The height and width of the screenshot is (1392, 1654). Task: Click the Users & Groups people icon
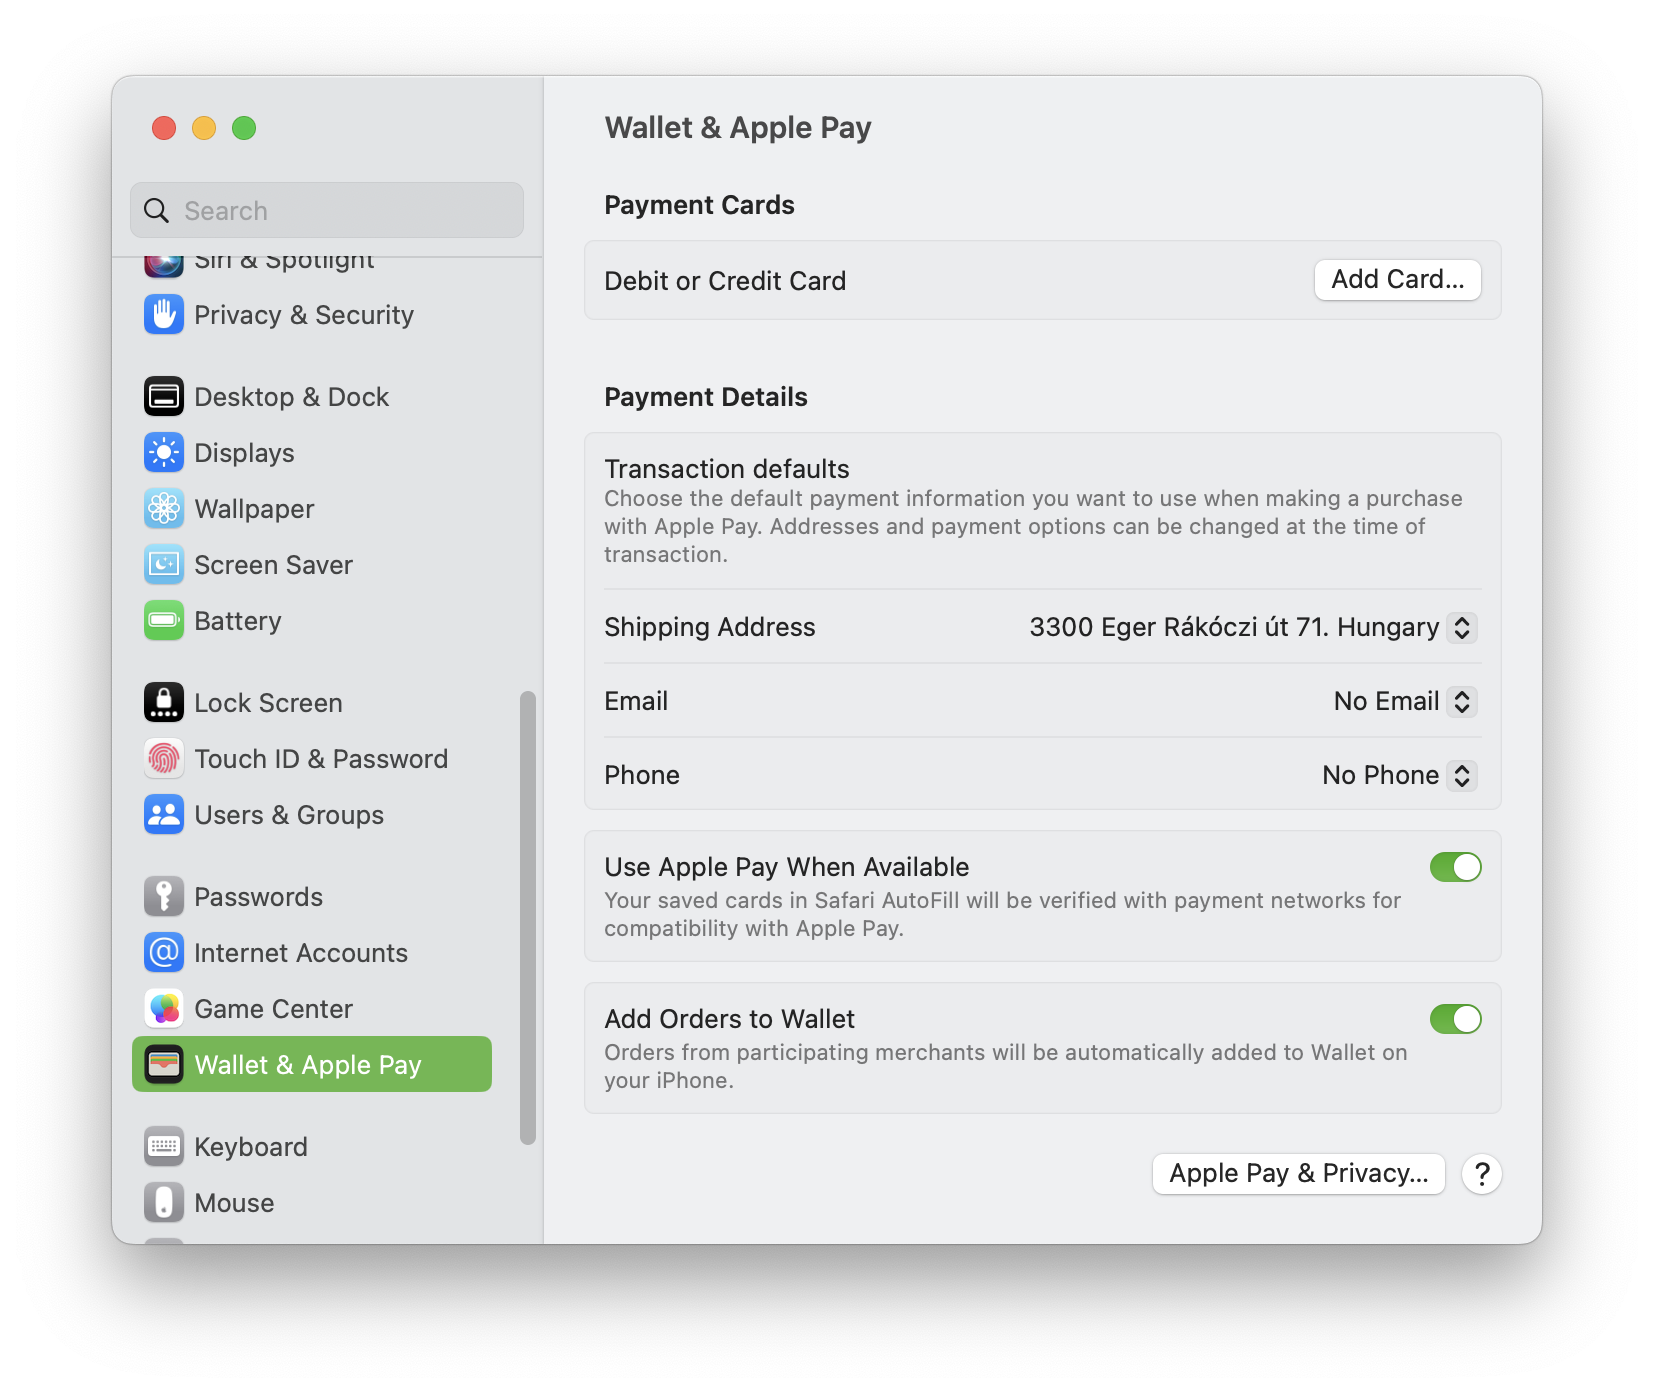(164, 815)
